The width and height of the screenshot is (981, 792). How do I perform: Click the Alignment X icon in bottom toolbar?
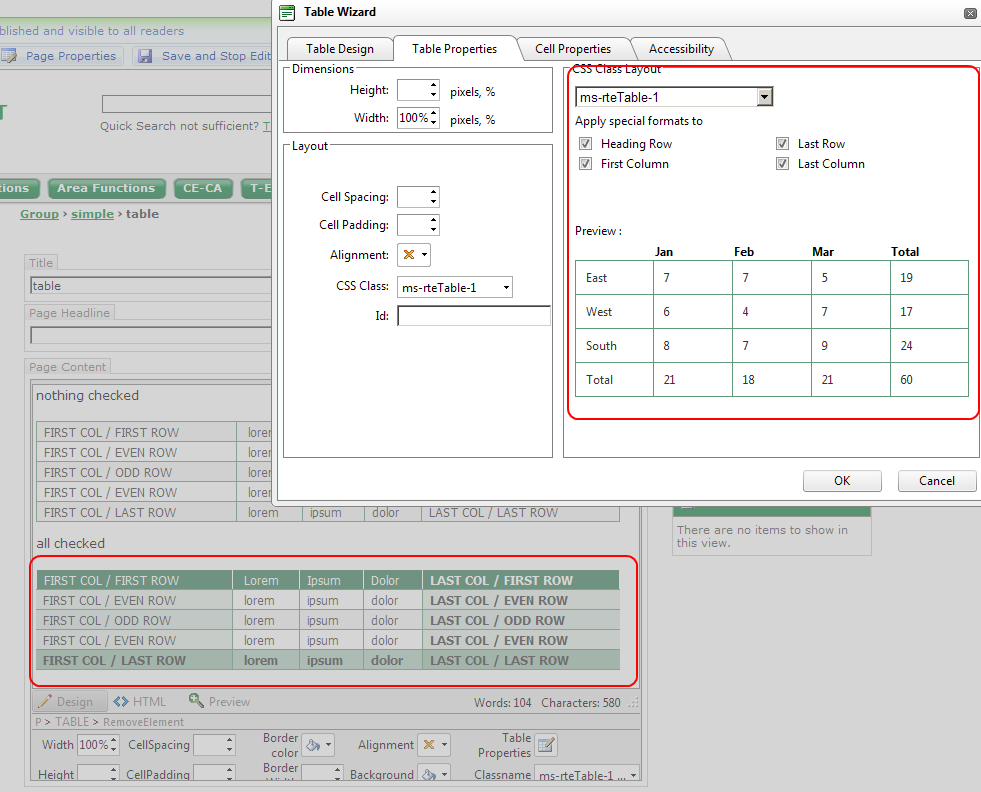pyautogui.click(x=429, y=744)
